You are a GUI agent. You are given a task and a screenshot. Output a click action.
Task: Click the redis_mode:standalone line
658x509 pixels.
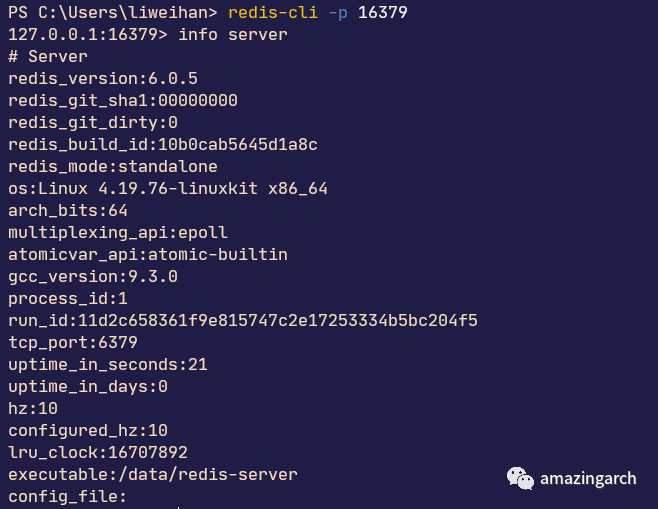coord(113,167)
